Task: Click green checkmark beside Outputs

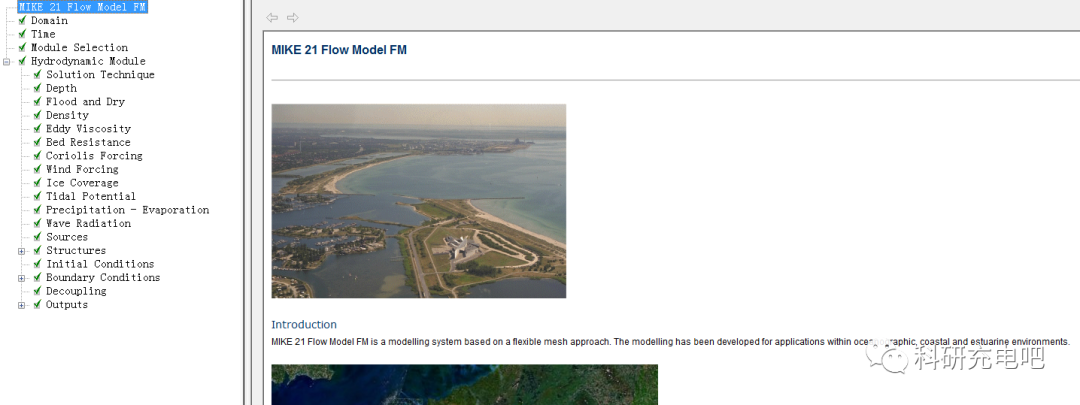Action: click(x=37, y=304)
